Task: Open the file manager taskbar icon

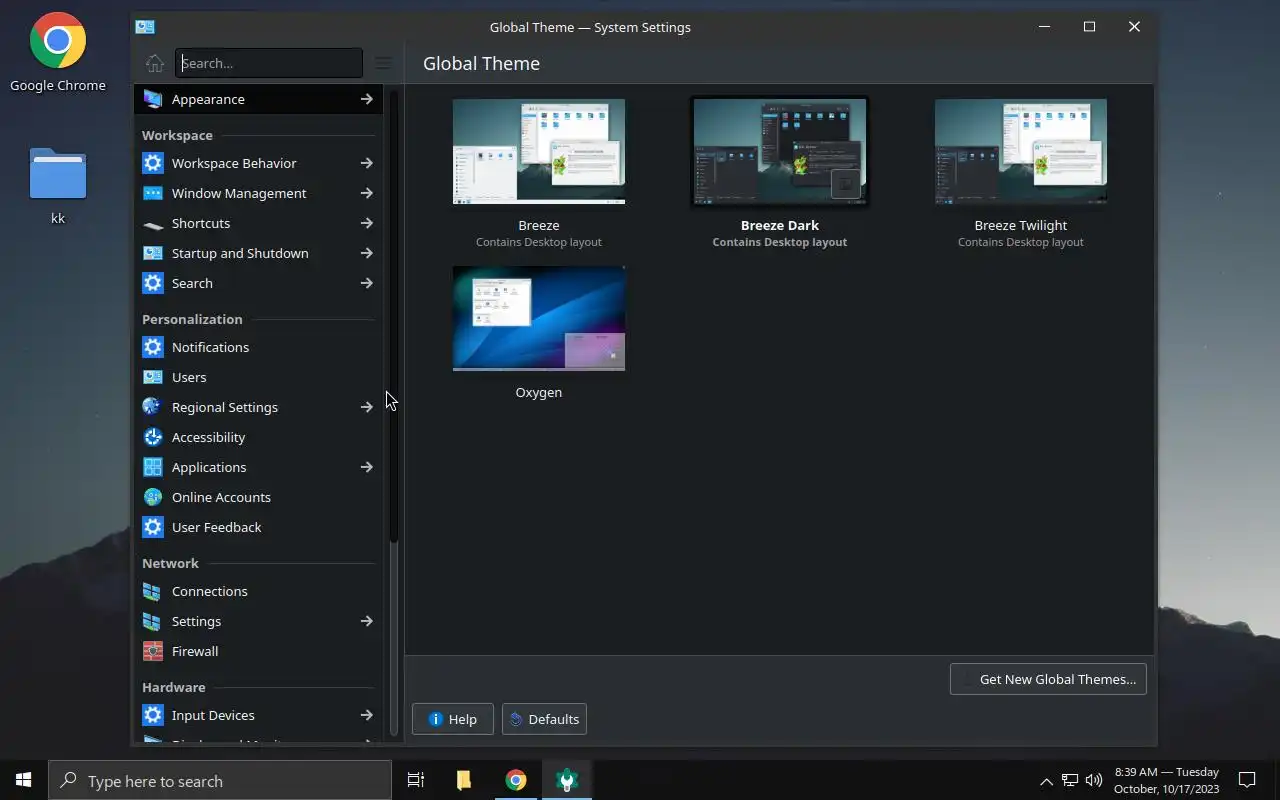Action: 464,780
